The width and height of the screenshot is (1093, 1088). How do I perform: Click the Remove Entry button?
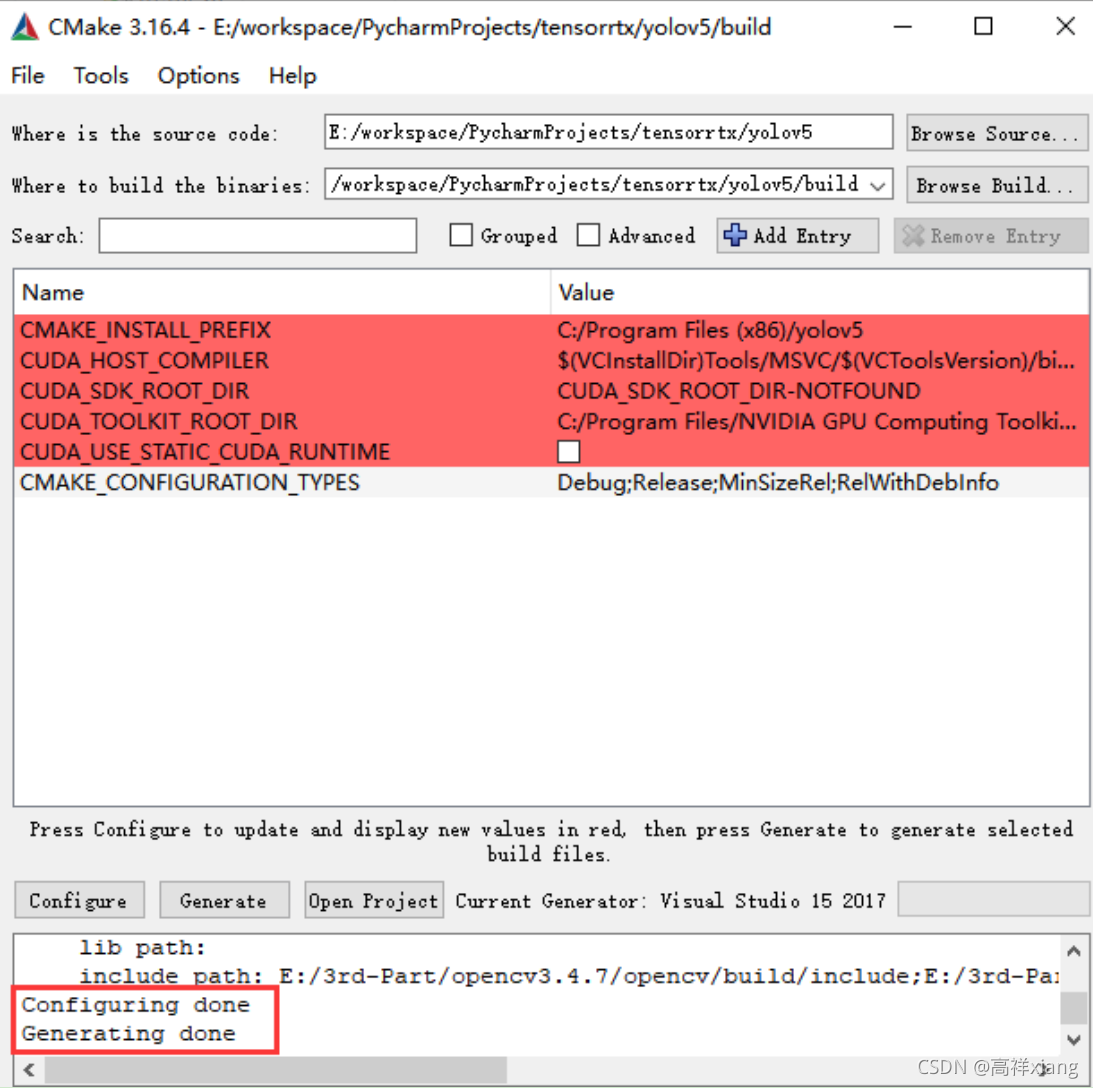(990, 236)
